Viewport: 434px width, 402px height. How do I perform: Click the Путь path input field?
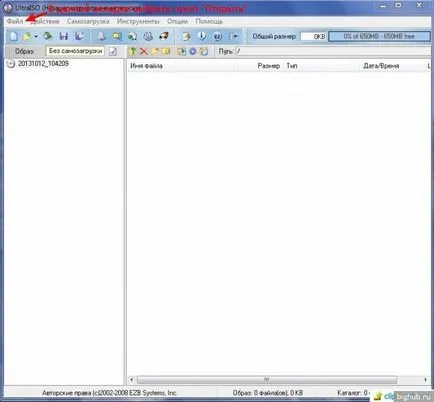333,51
